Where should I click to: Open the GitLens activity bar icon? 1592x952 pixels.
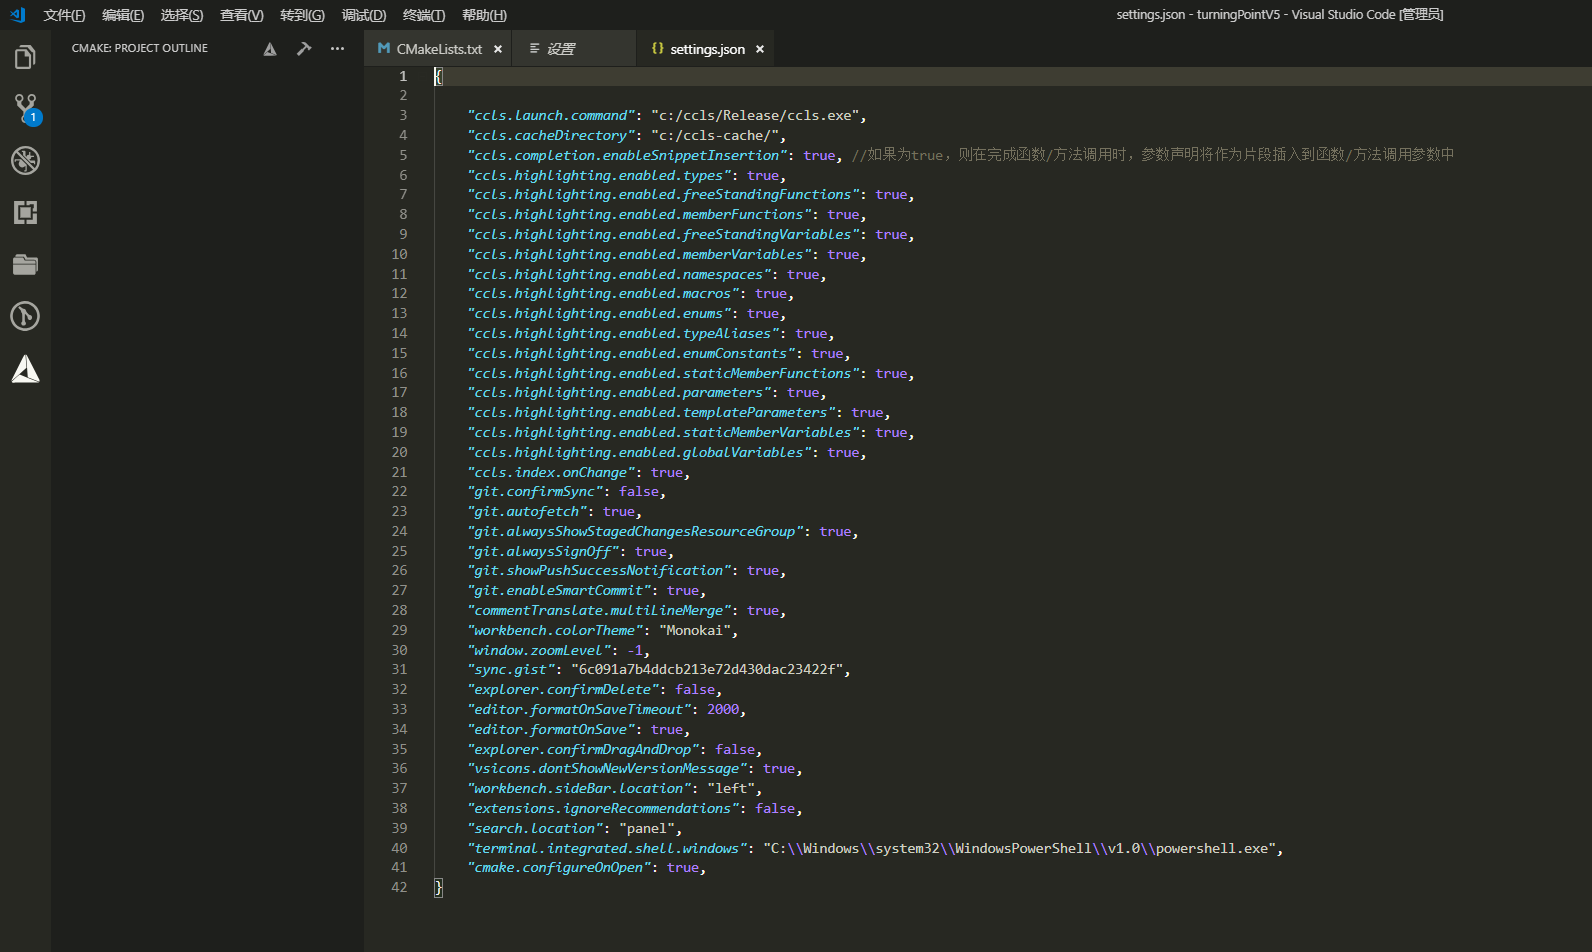[x=25, y=317]
